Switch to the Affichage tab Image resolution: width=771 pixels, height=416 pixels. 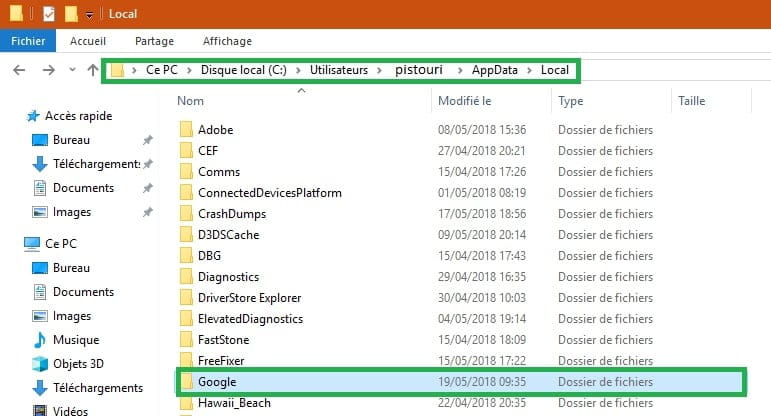(x=227, y=41)
